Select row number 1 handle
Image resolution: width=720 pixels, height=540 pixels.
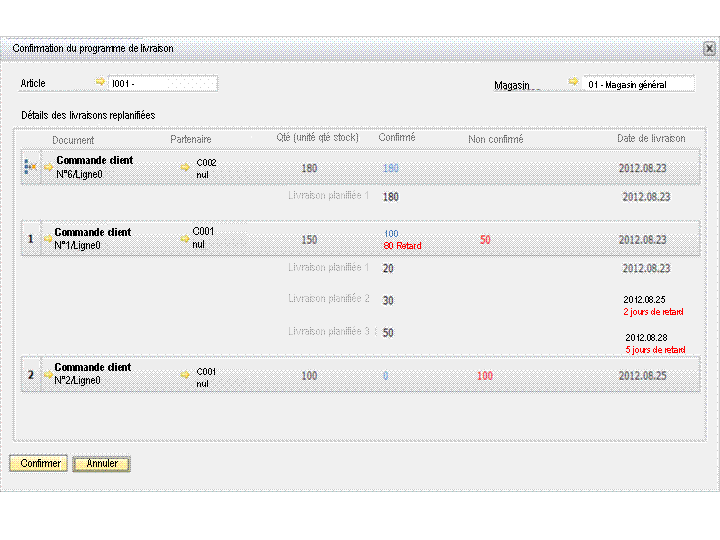click(x=31, y=239)
